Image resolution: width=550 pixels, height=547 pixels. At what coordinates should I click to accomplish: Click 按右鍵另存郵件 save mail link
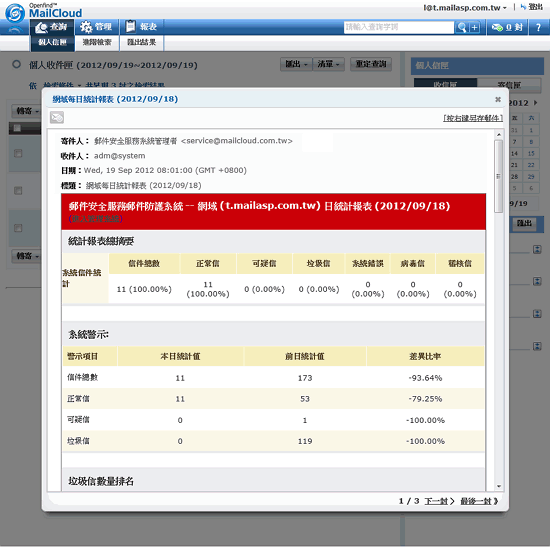(x=472, y=118)
